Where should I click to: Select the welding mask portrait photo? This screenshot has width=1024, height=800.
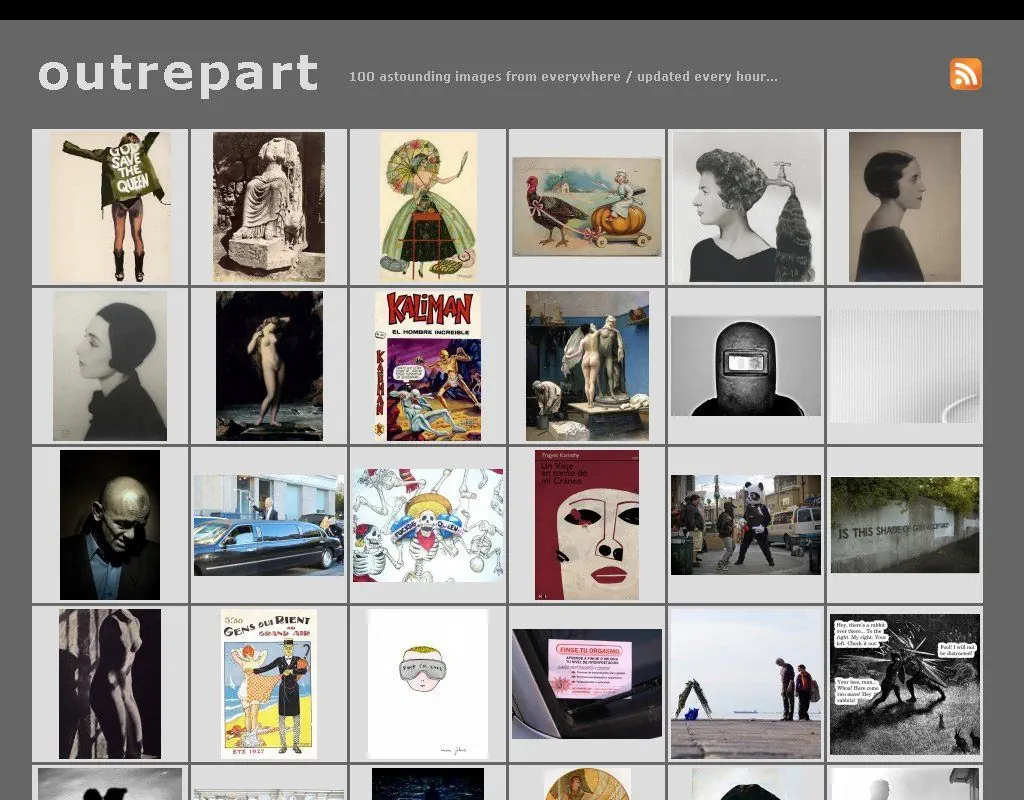coord(745,365)
